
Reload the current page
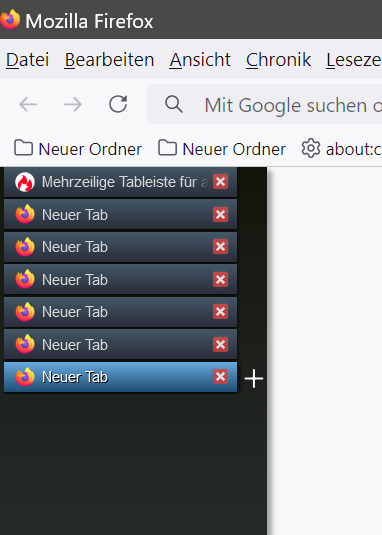point(118,104)
